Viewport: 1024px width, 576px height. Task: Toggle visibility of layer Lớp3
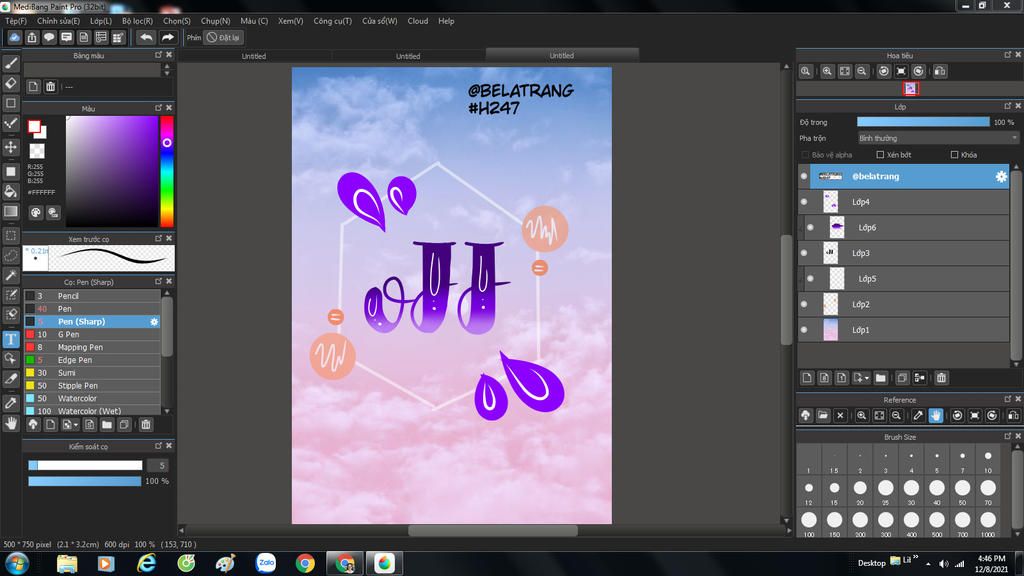[804, 253]
